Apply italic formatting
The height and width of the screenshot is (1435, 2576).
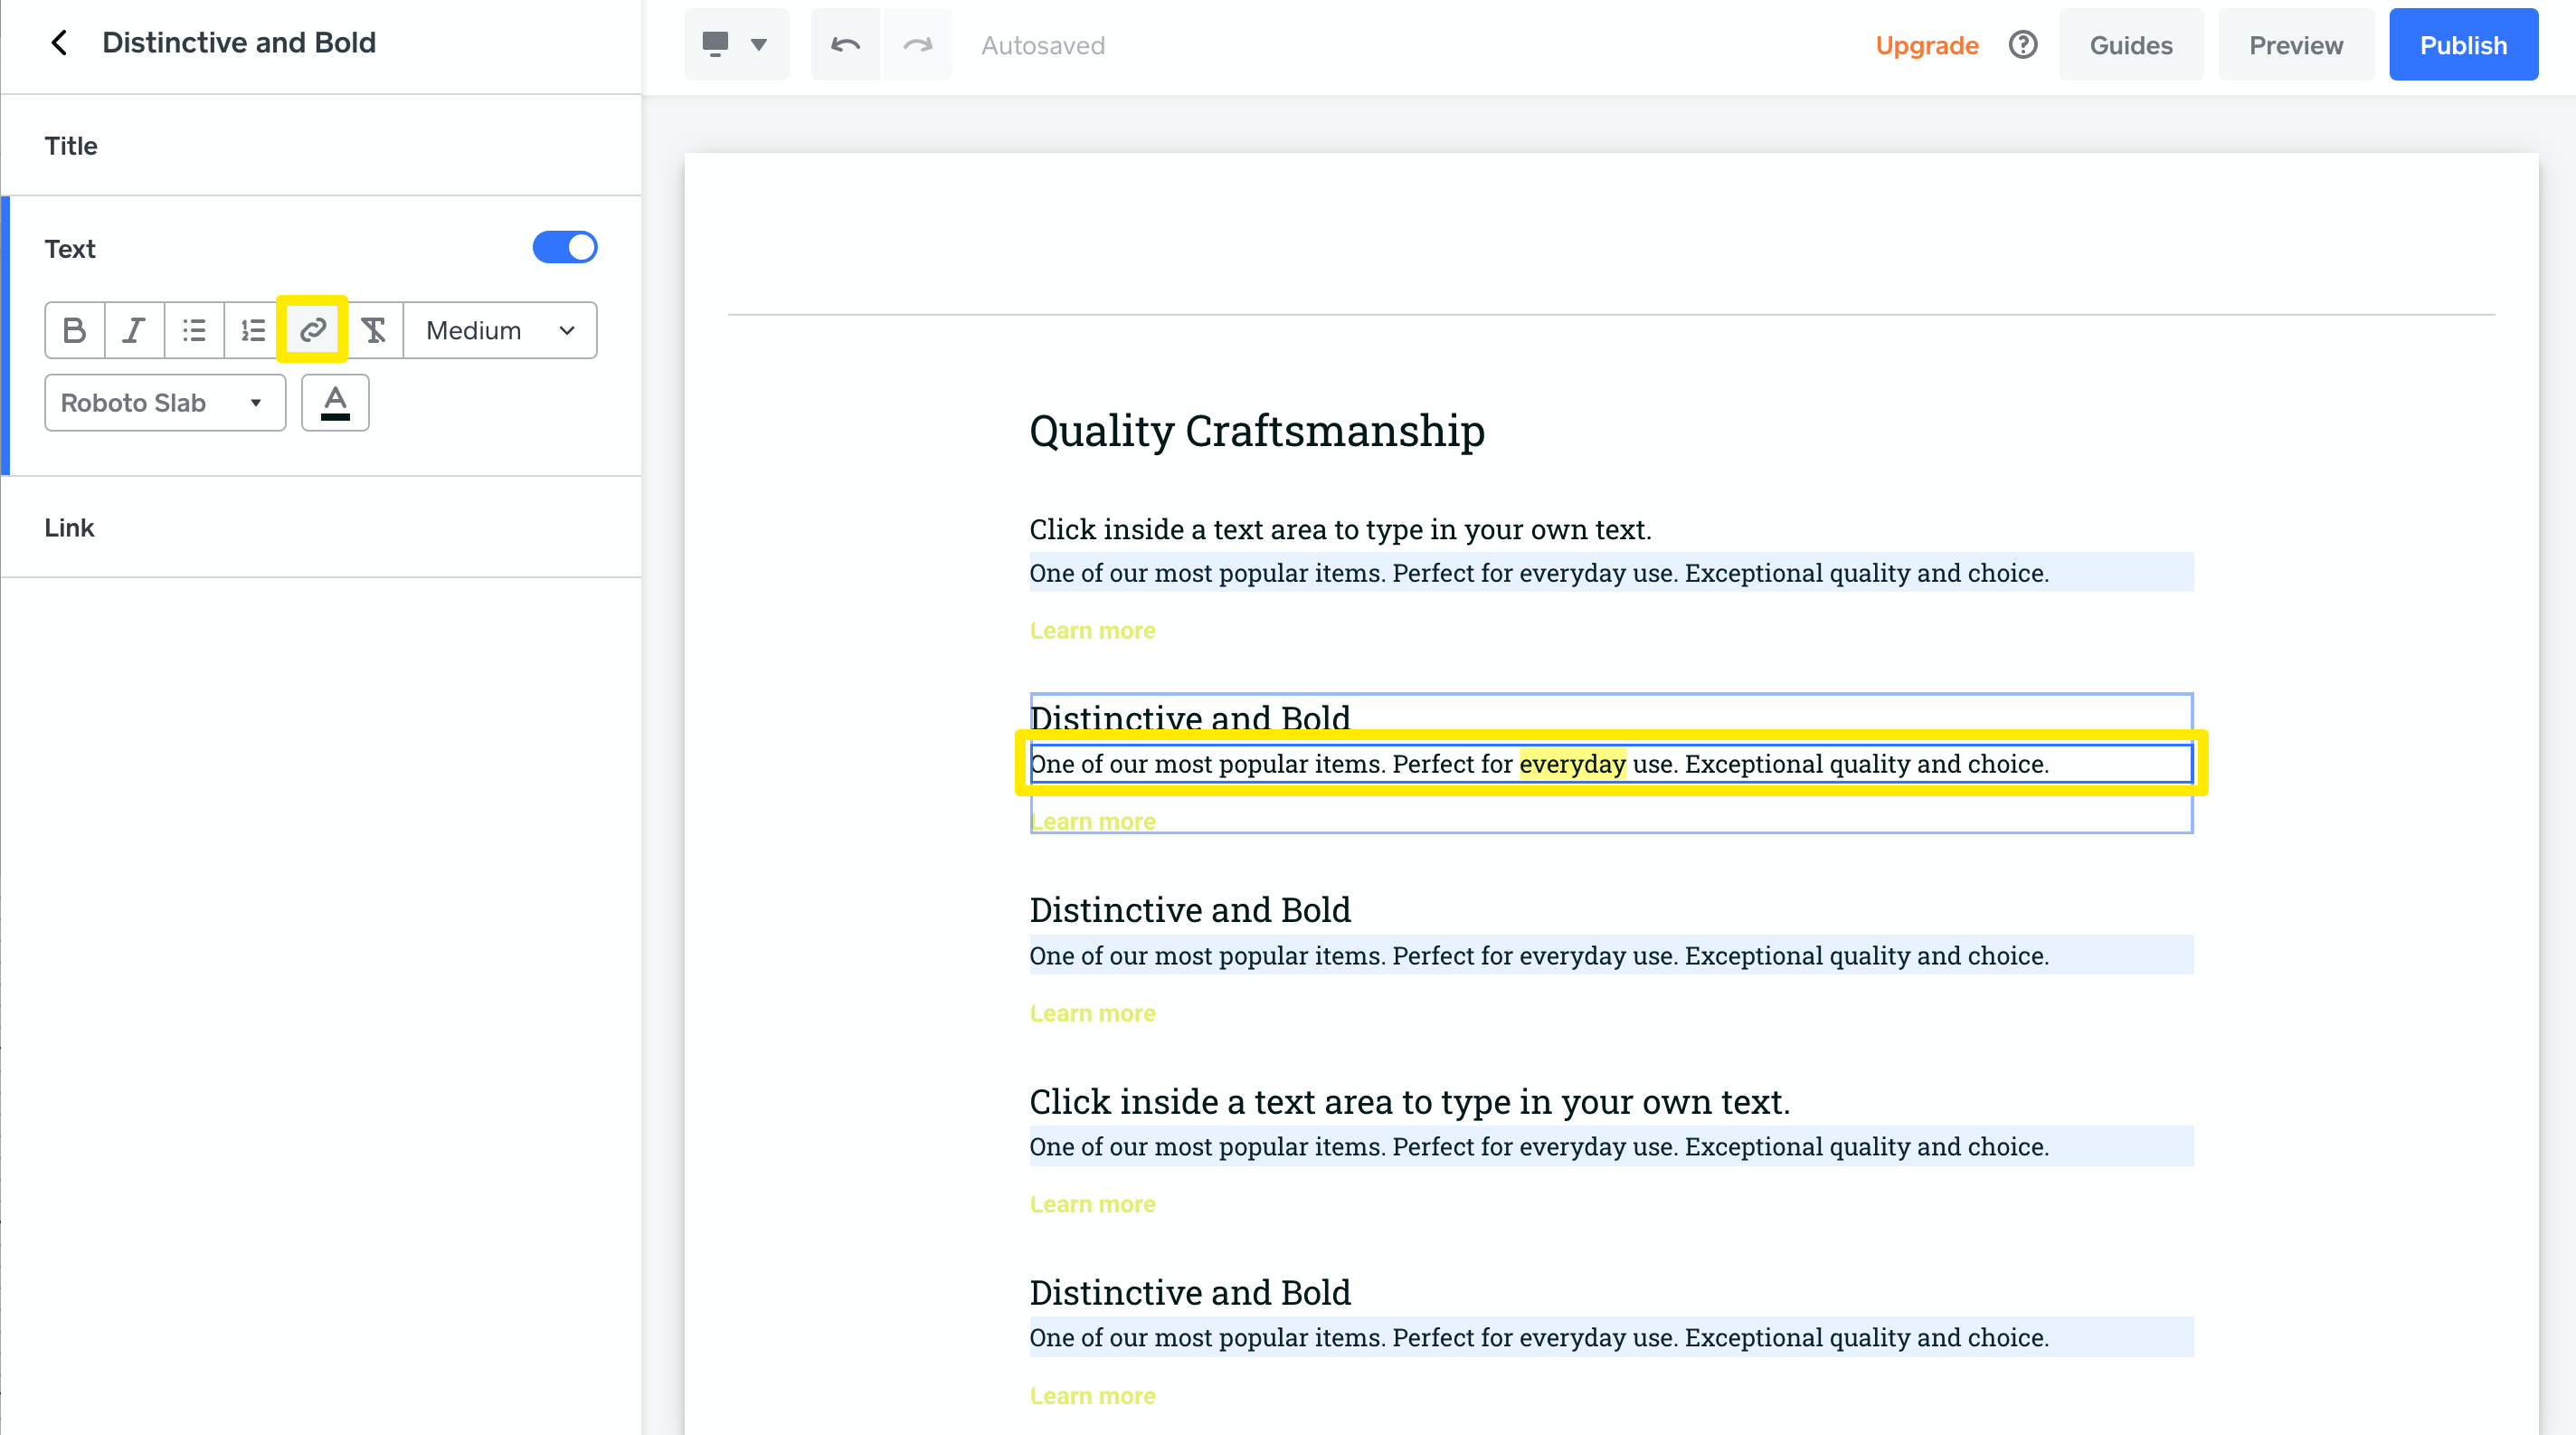(x=133, y=330)
